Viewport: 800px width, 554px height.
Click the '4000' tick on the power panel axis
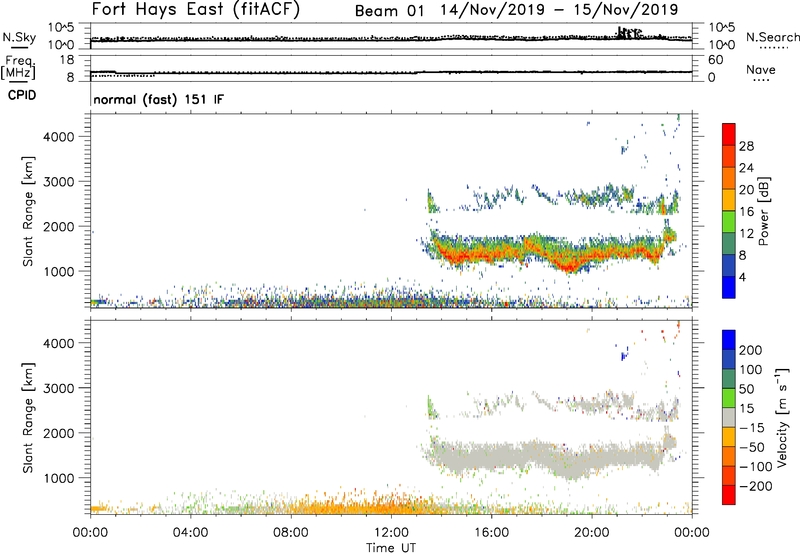(58, 137)
